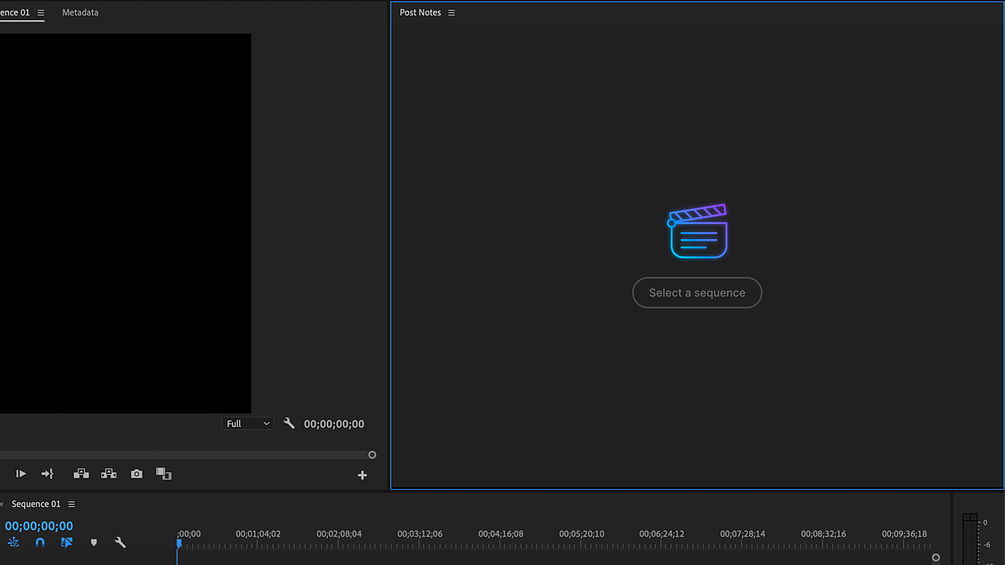1005x565 pixels.
Task: Switch to the Metadata tab
Action: pyautogui.click(x=80, y=12)
